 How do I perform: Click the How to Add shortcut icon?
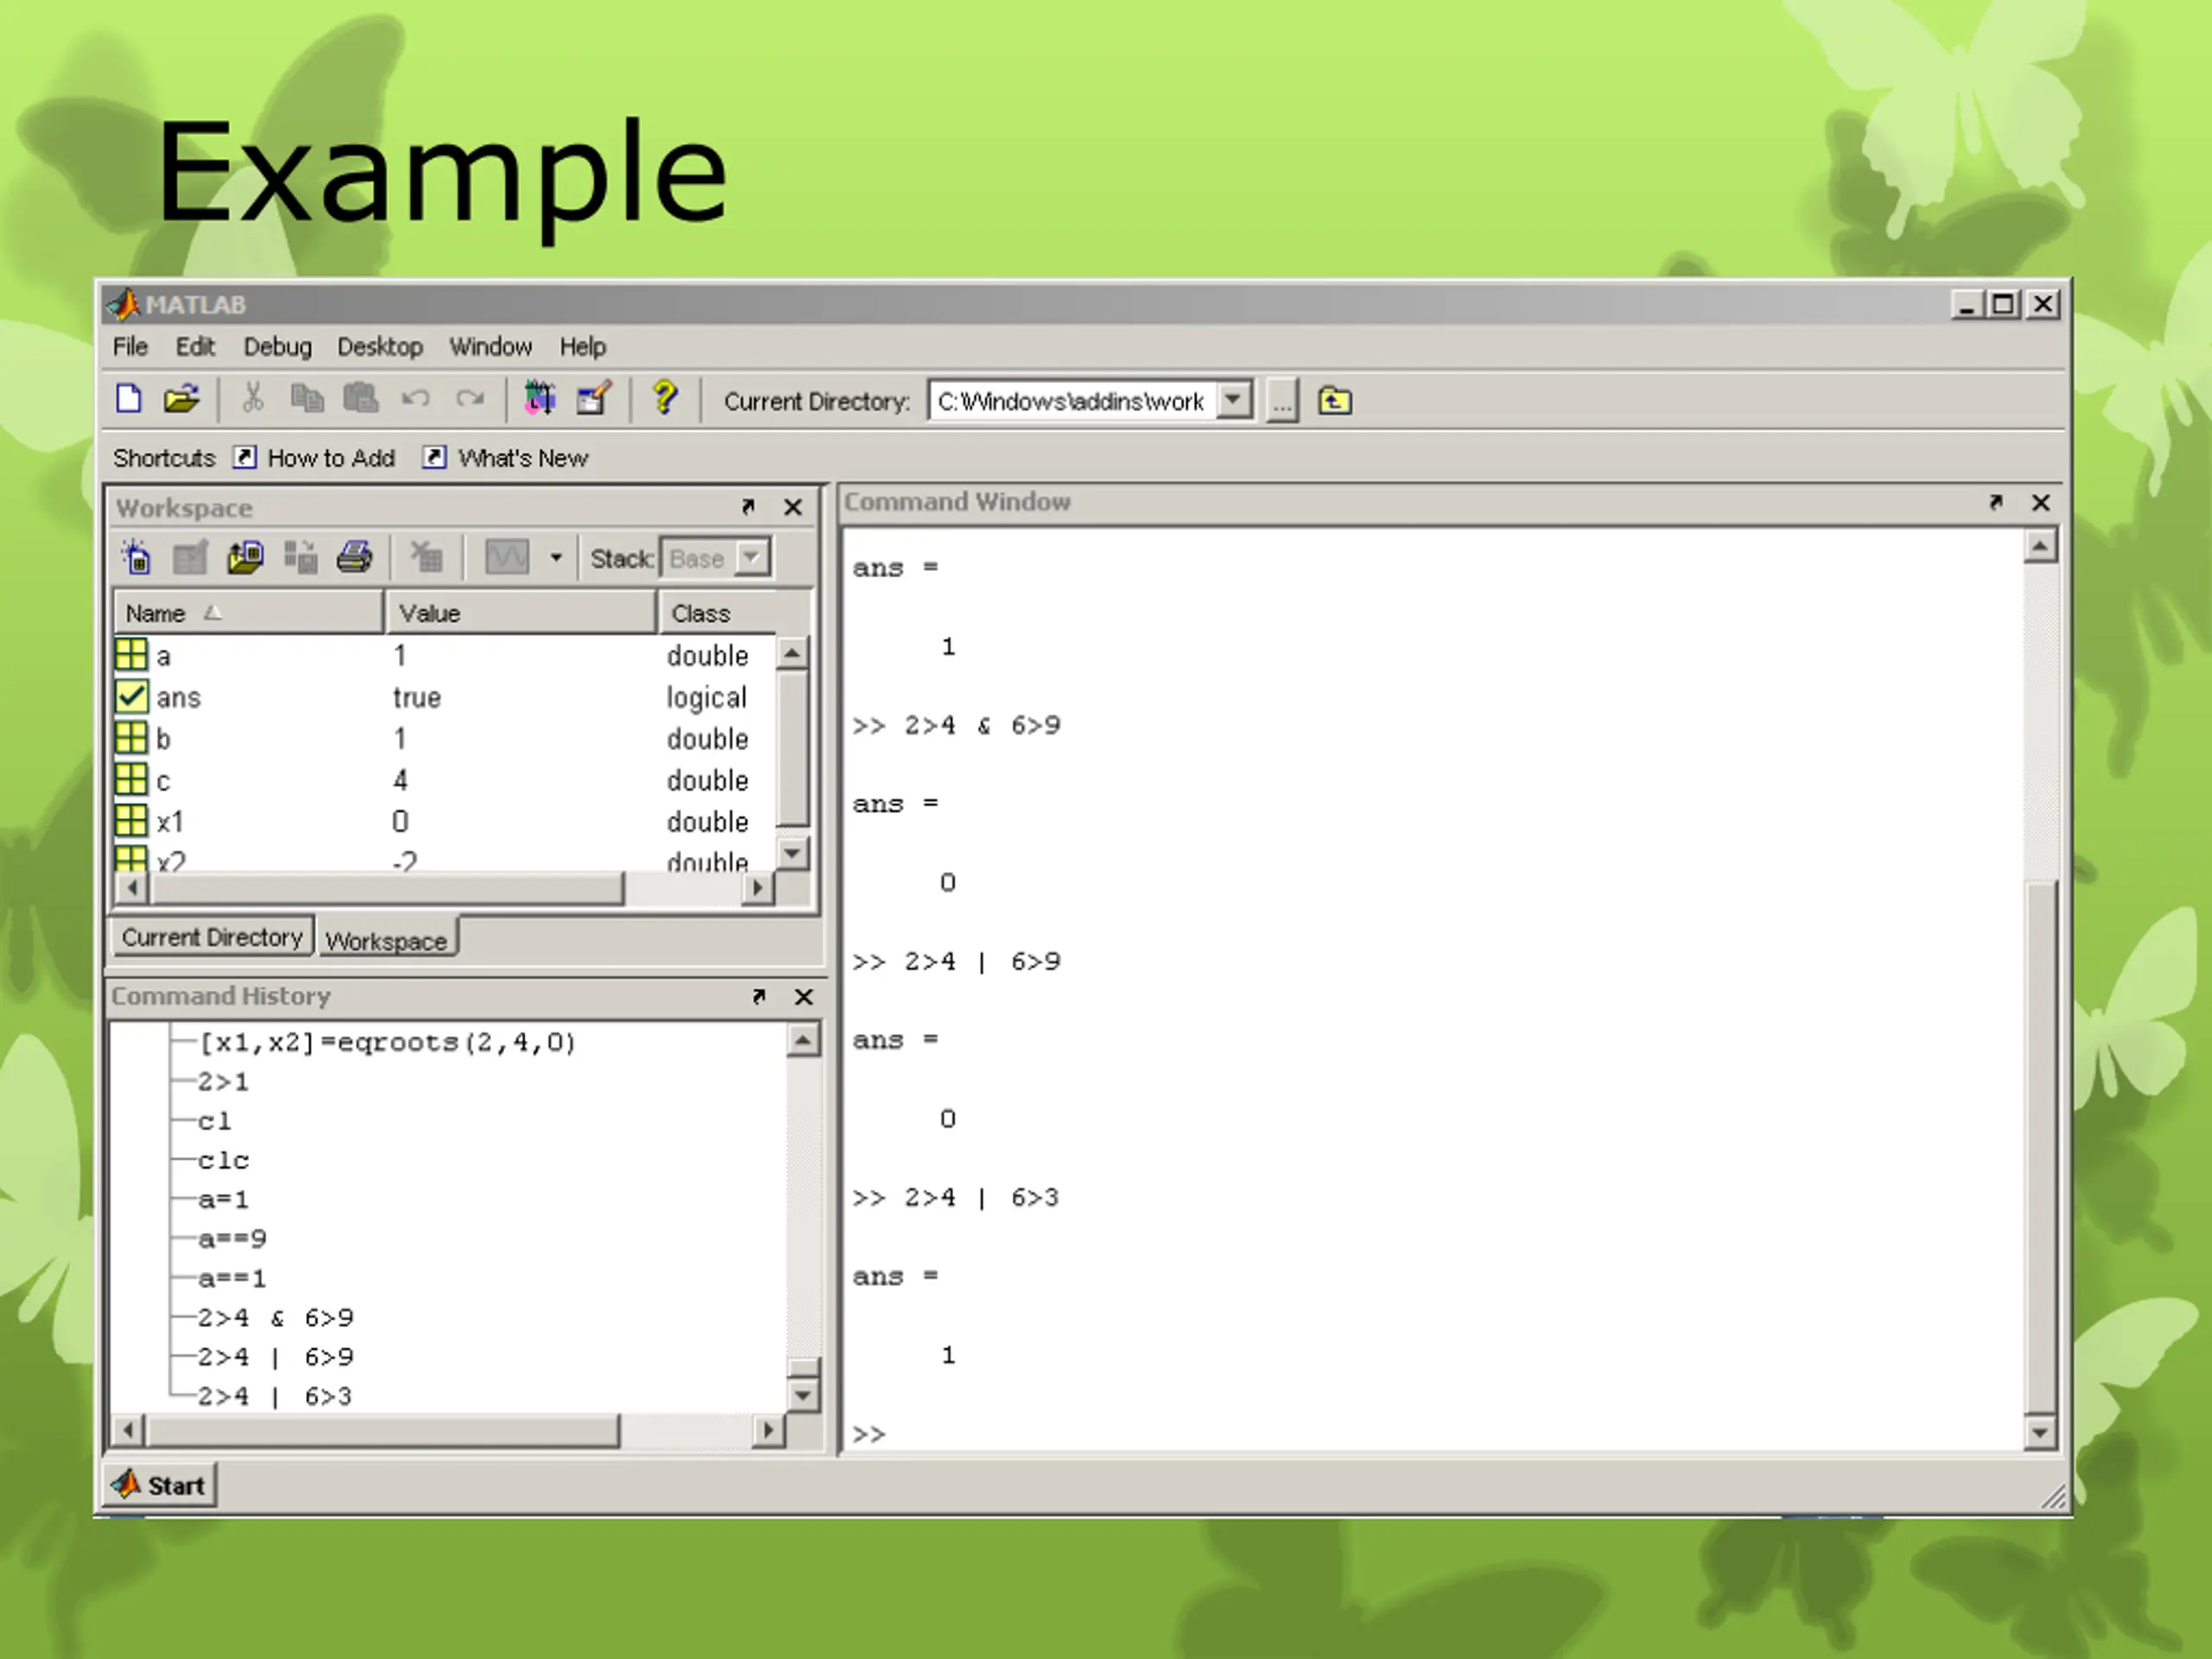[x=245, y=457]
